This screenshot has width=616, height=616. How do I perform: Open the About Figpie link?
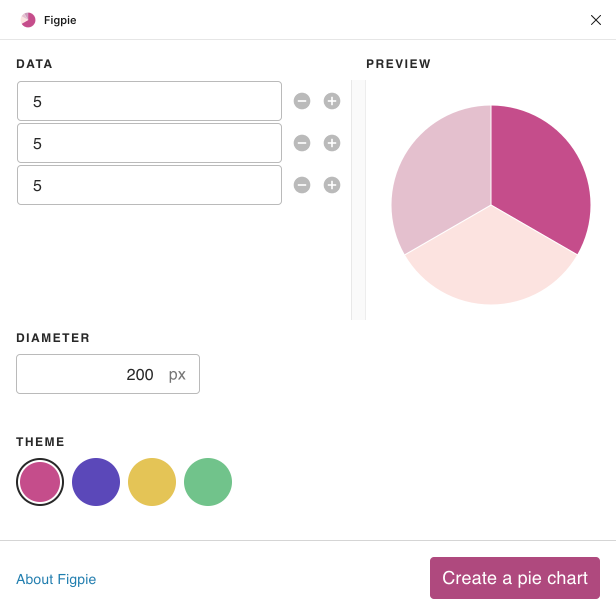56,579
